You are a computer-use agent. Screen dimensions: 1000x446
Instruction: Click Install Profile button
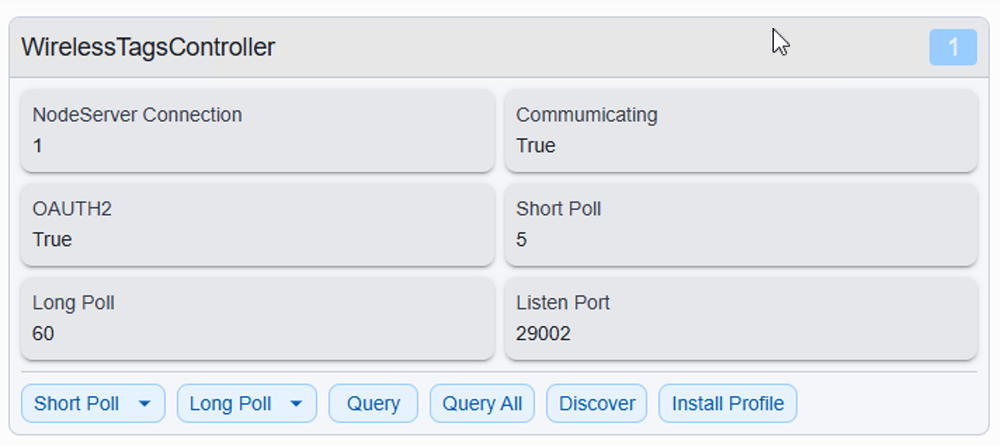[x=728, y=403]
